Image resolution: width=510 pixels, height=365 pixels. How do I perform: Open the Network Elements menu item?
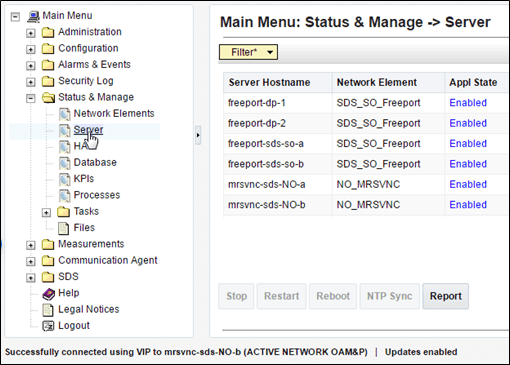[x=114, y=114]
